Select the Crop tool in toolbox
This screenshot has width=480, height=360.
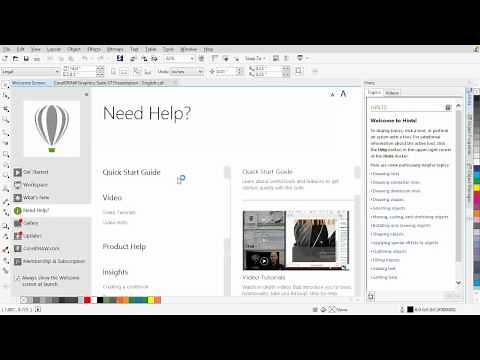pyautogui.click(x=6, y=109)
